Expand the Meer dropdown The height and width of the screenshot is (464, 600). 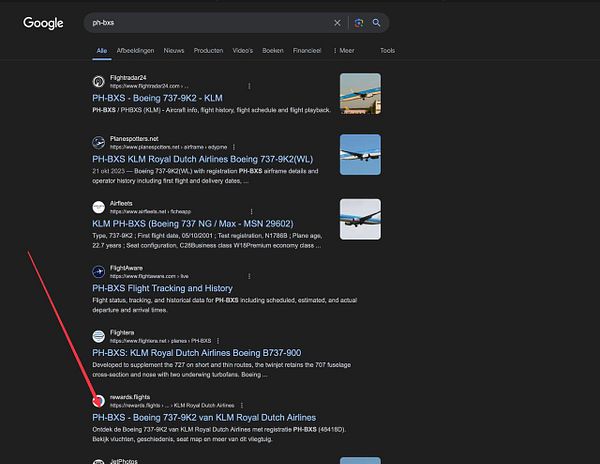pos(344,50)
